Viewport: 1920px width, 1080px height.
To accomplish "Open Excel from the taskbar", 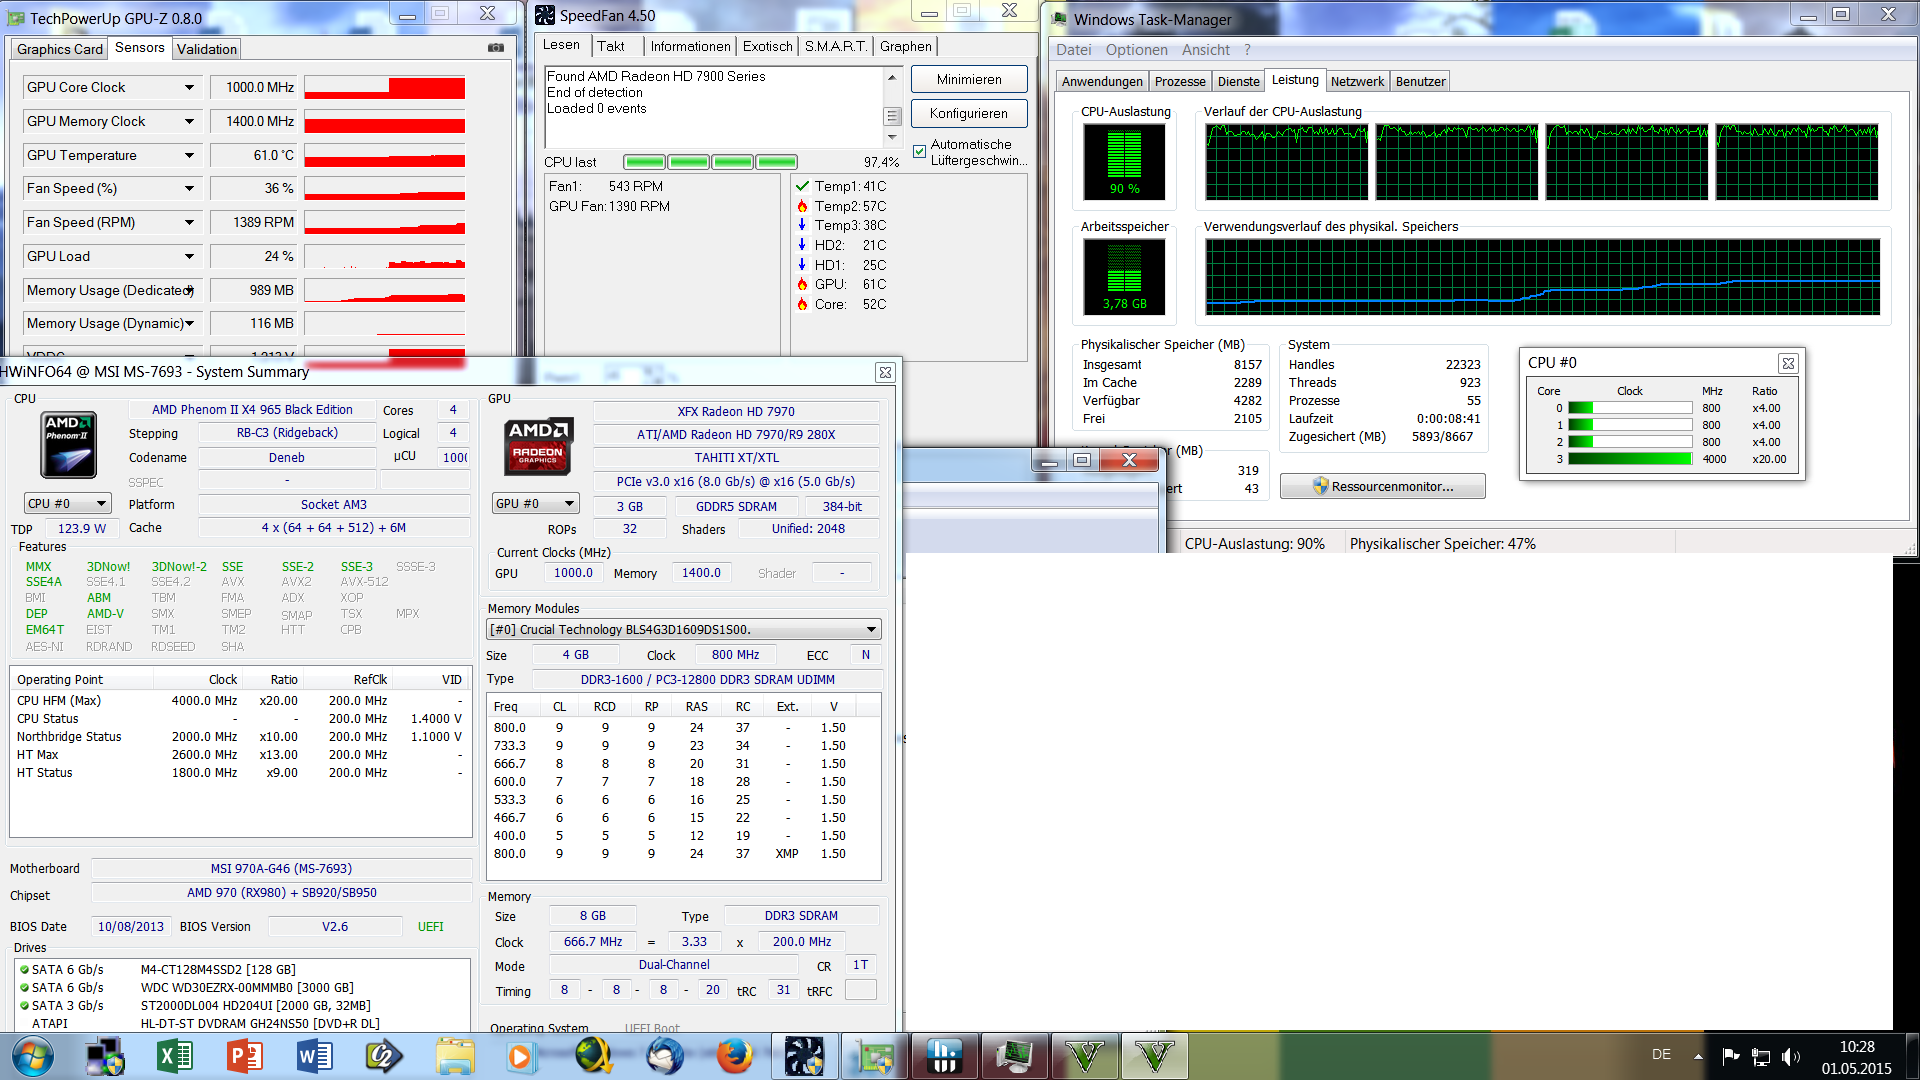I will pyautogui.click(x=175, y=1056).
